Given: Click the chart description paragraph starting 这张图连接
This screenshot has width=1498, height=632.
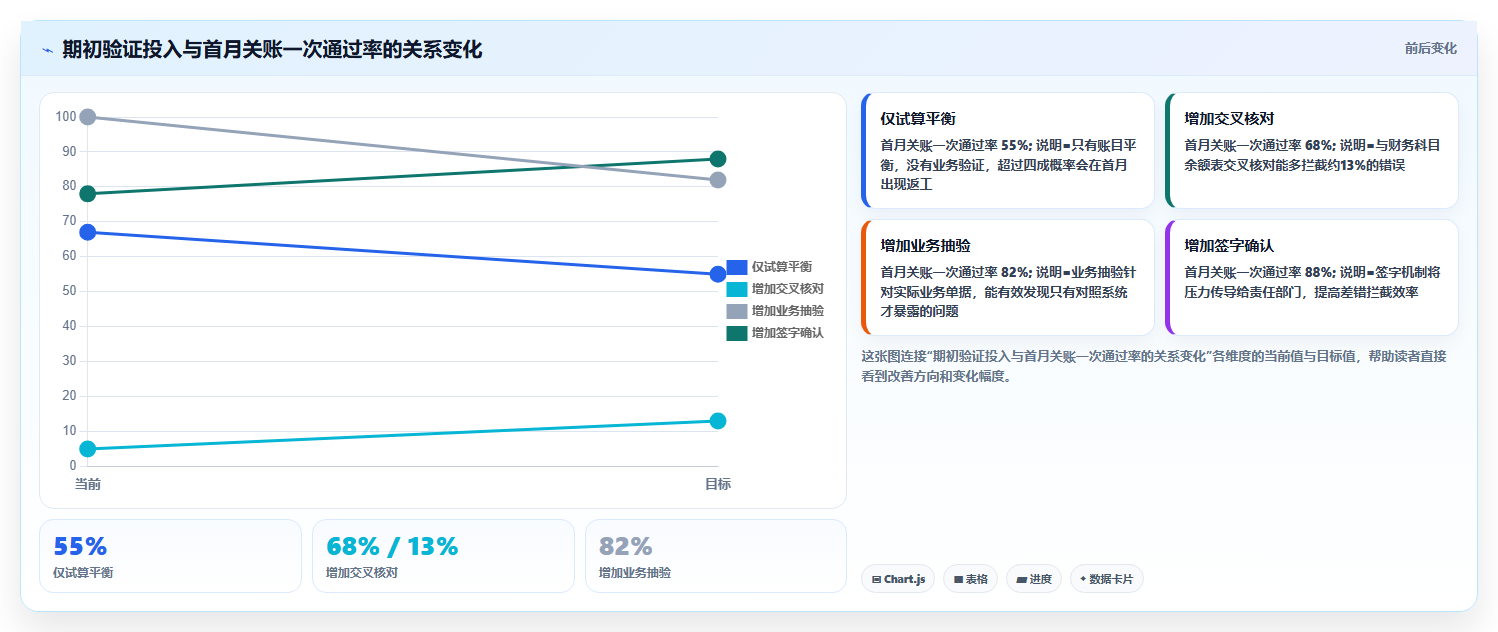Looking at the screenshot, I should click(x=1153, y=366).
